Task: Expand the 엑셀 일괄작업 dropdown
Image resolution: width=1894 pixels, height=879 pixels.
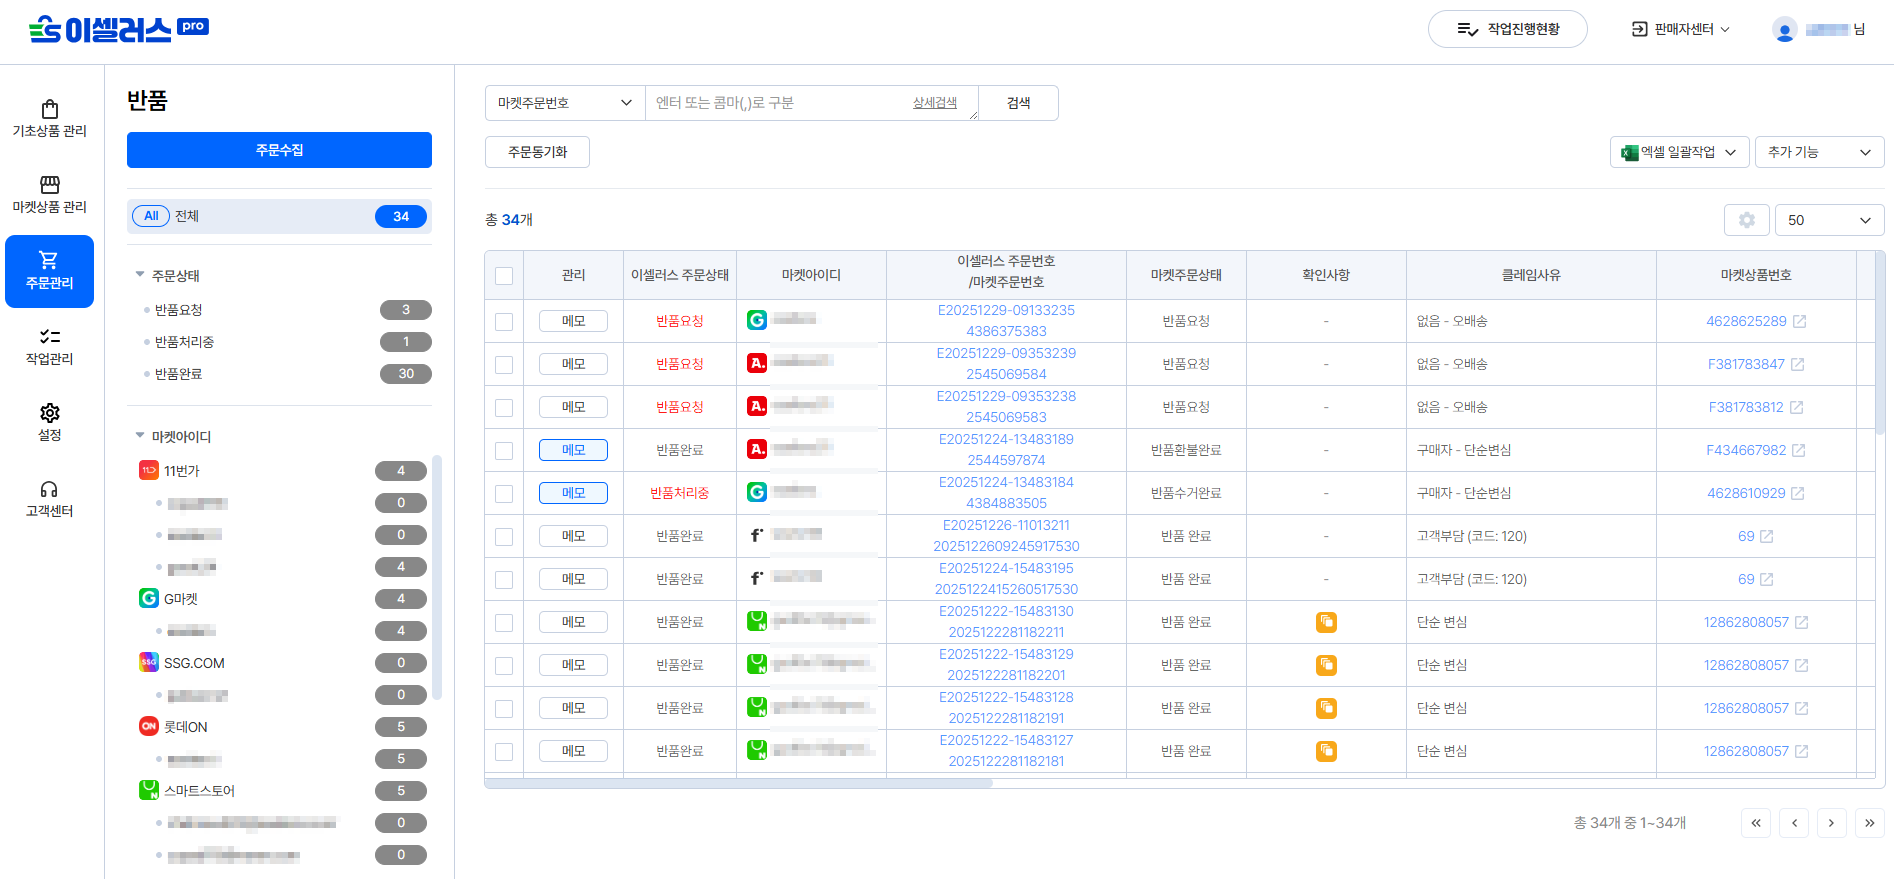Action: click(x=1679, y=152)
